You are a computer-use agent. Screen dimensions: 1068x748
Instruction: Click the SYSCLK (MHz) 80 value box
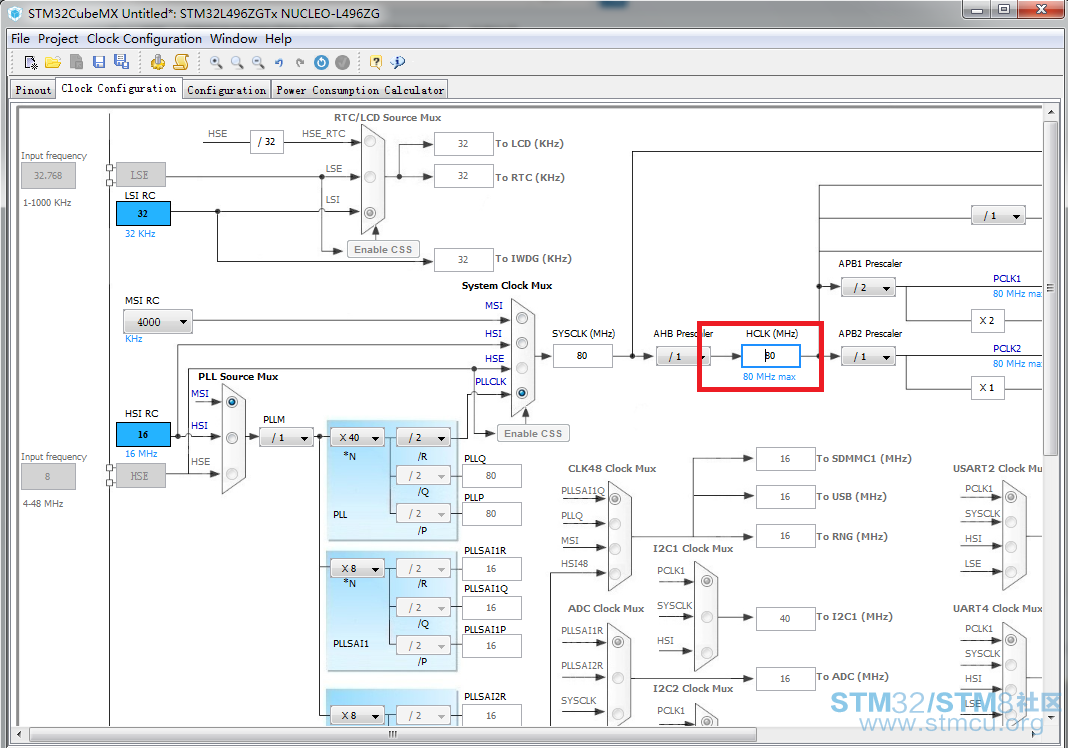pos(582,356)
